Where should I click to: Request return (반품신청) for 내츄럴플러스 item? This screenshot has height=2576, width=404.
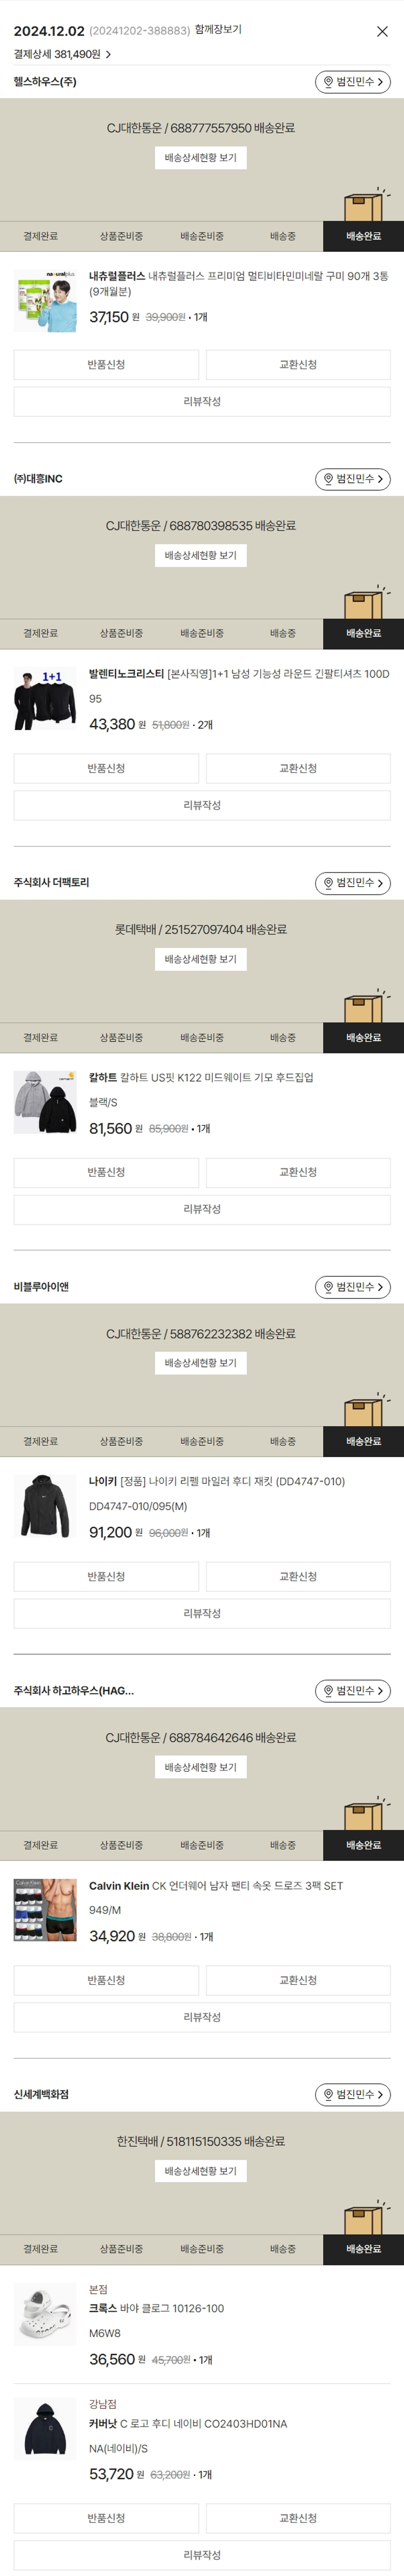[x=106, y=365]
